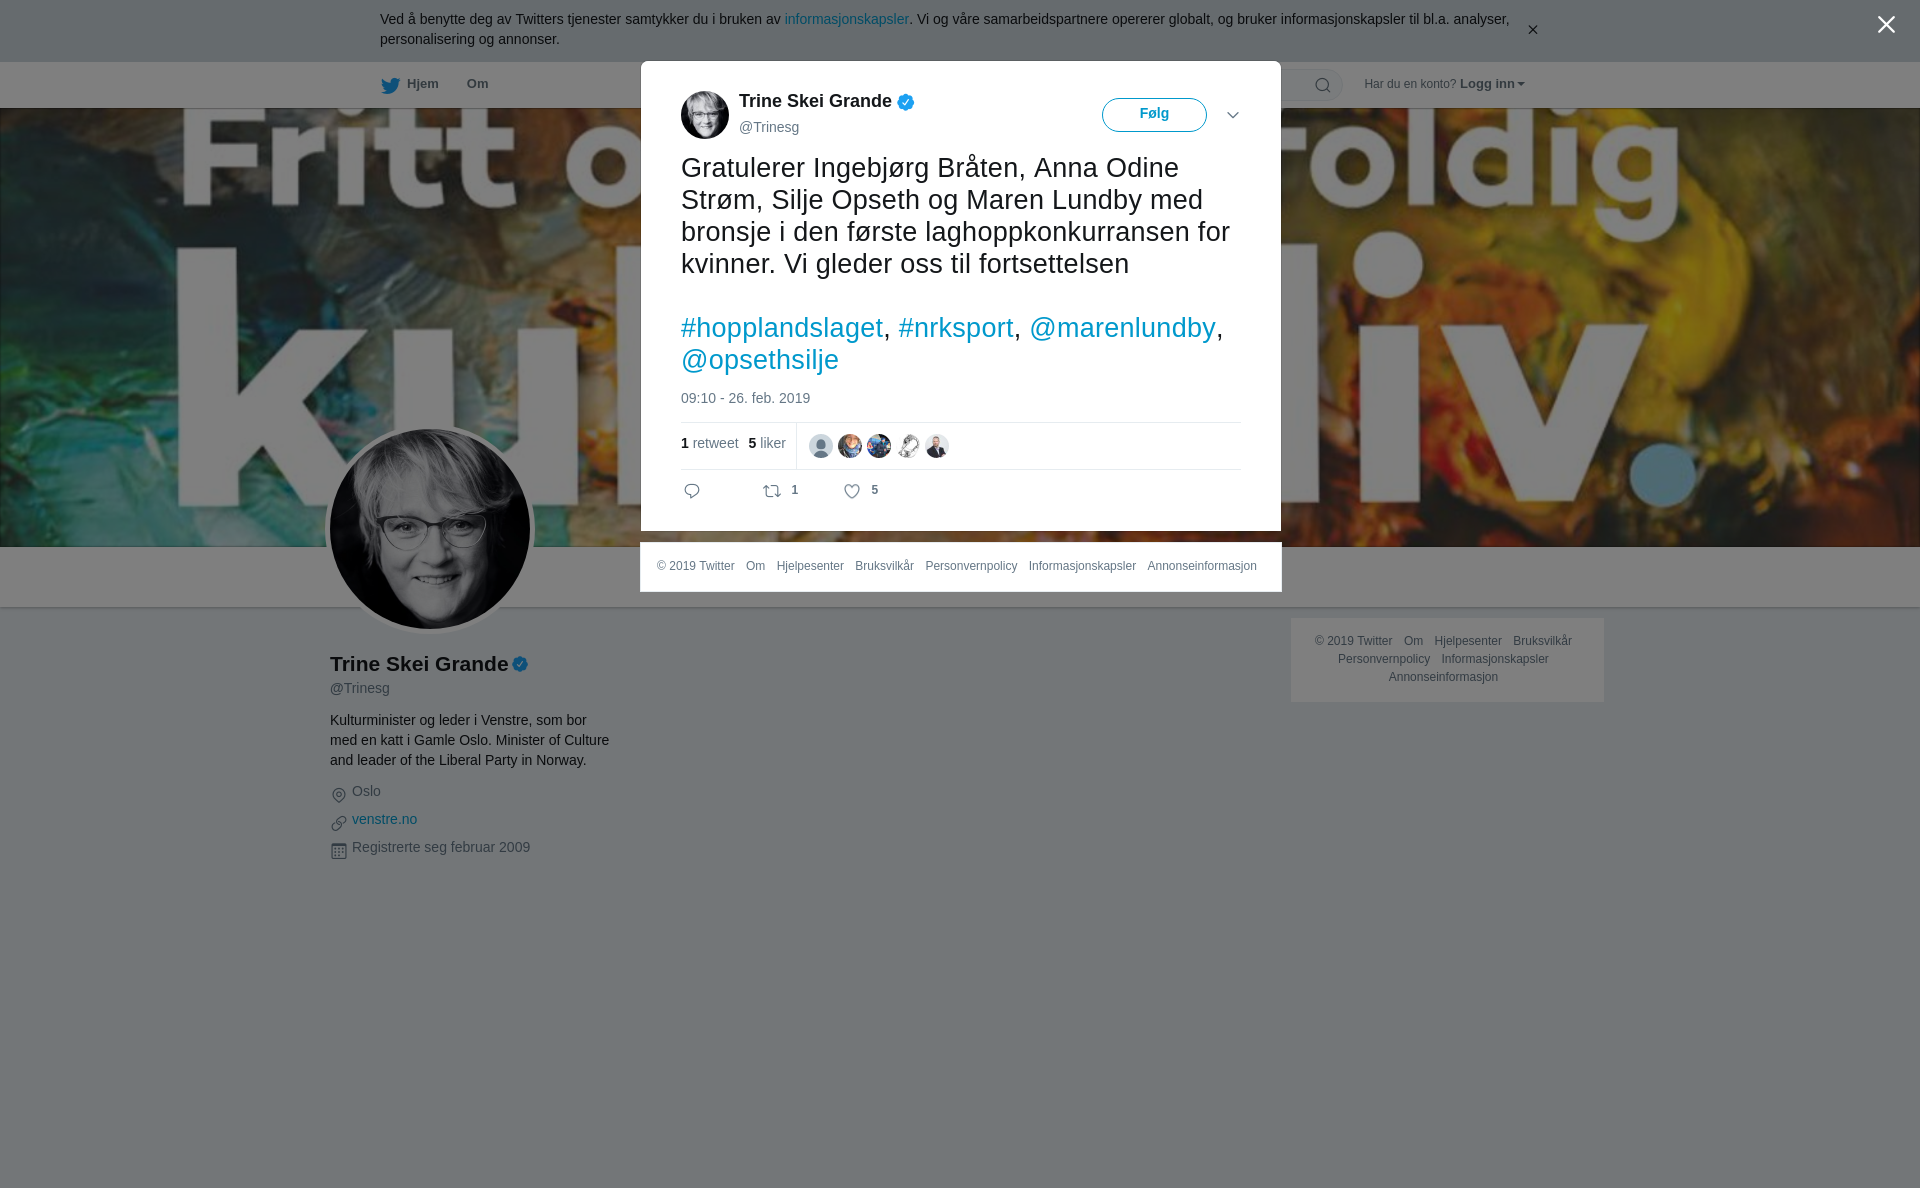Dismiss the cookie notice banner

(x=1532, y=30)
